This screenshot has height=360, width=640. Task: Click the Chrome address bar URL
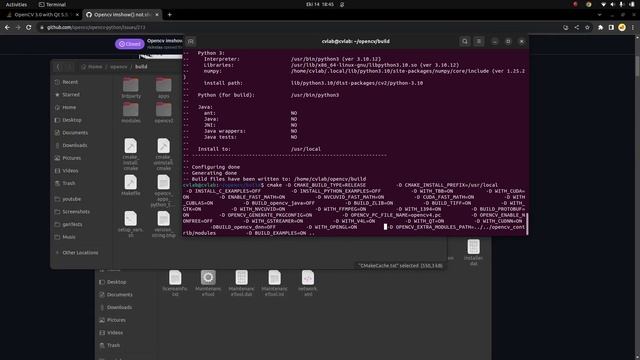click(x=96, y=27)
